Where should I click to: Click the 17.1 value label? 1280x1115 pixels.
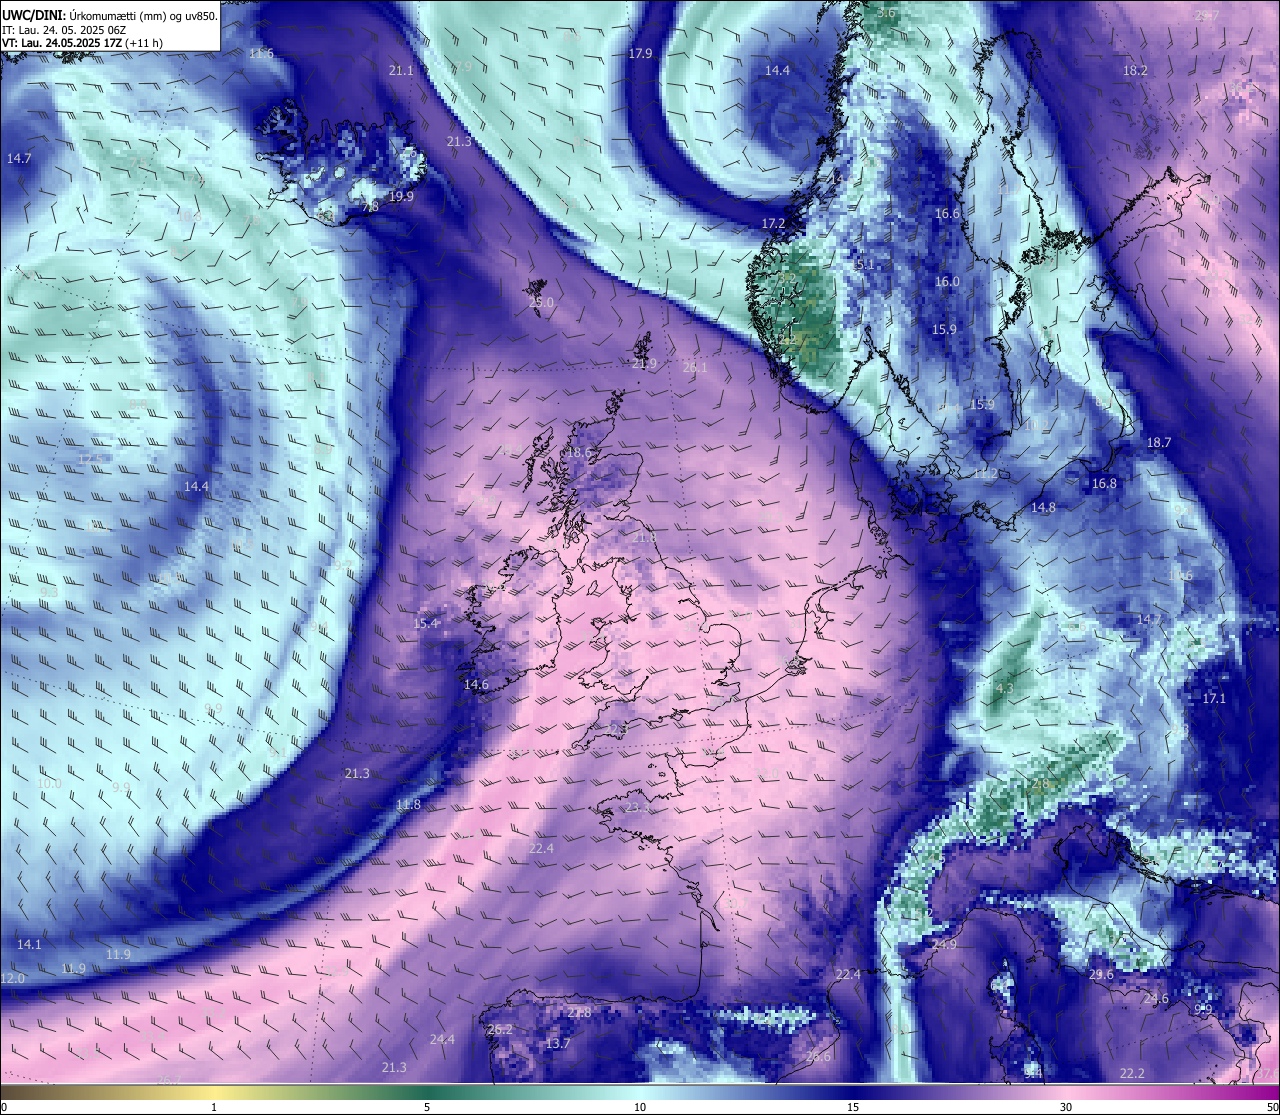[x=1214, y=698]
